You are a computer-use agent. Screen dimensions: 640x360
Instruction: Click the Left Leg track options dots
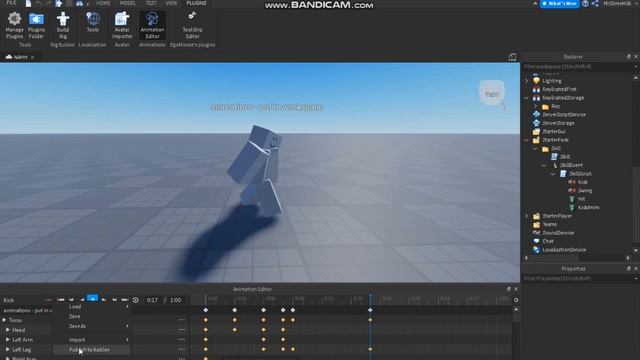pos(182,349)
